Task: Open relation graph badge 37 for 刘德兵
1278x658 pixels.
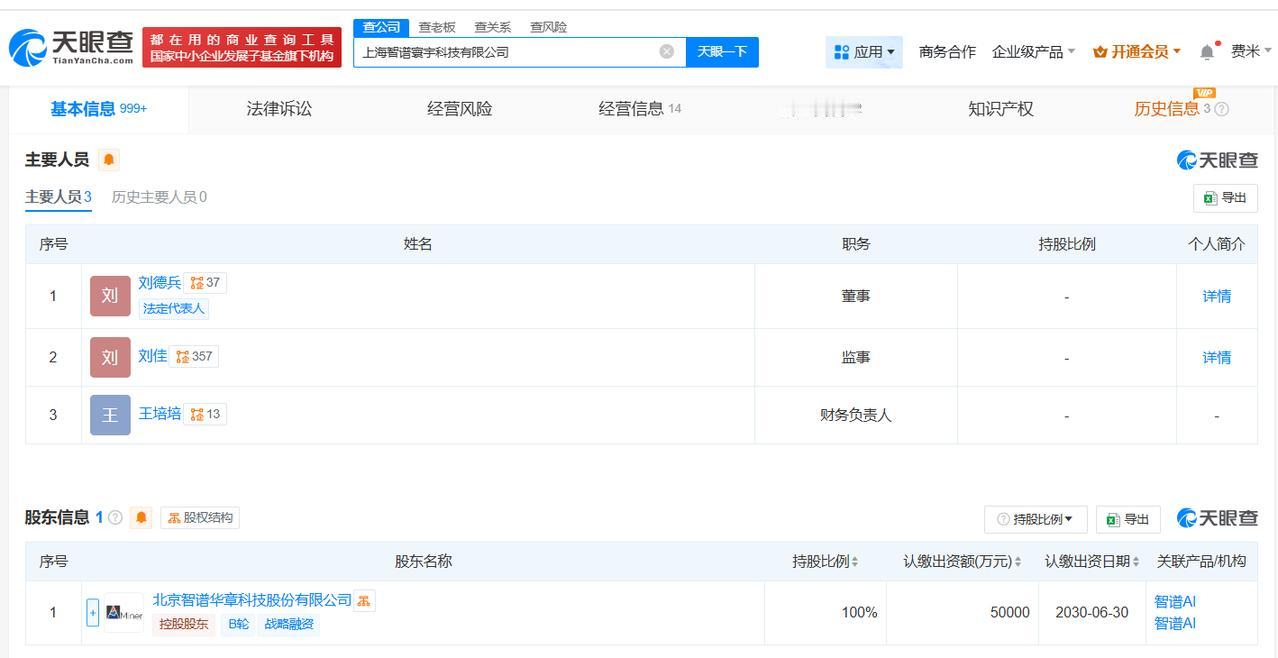Action: [205, 283]
